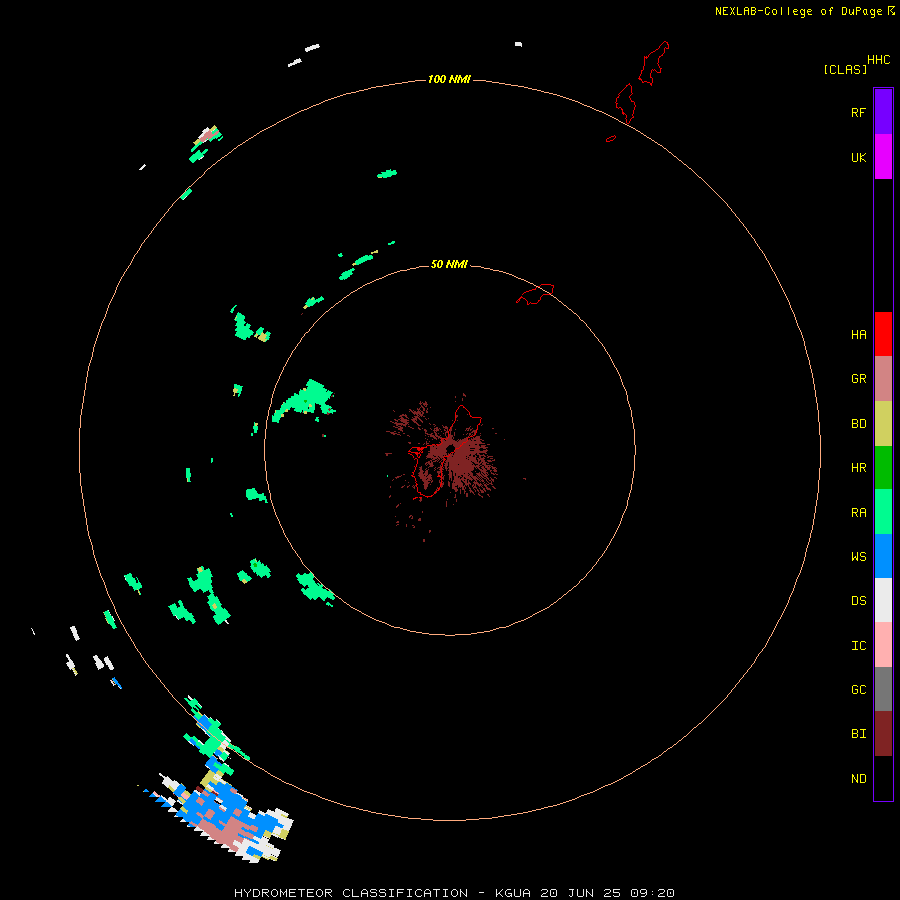Click the "NEXLAB-College of DuPage" credit text

[x=798, y=11]
